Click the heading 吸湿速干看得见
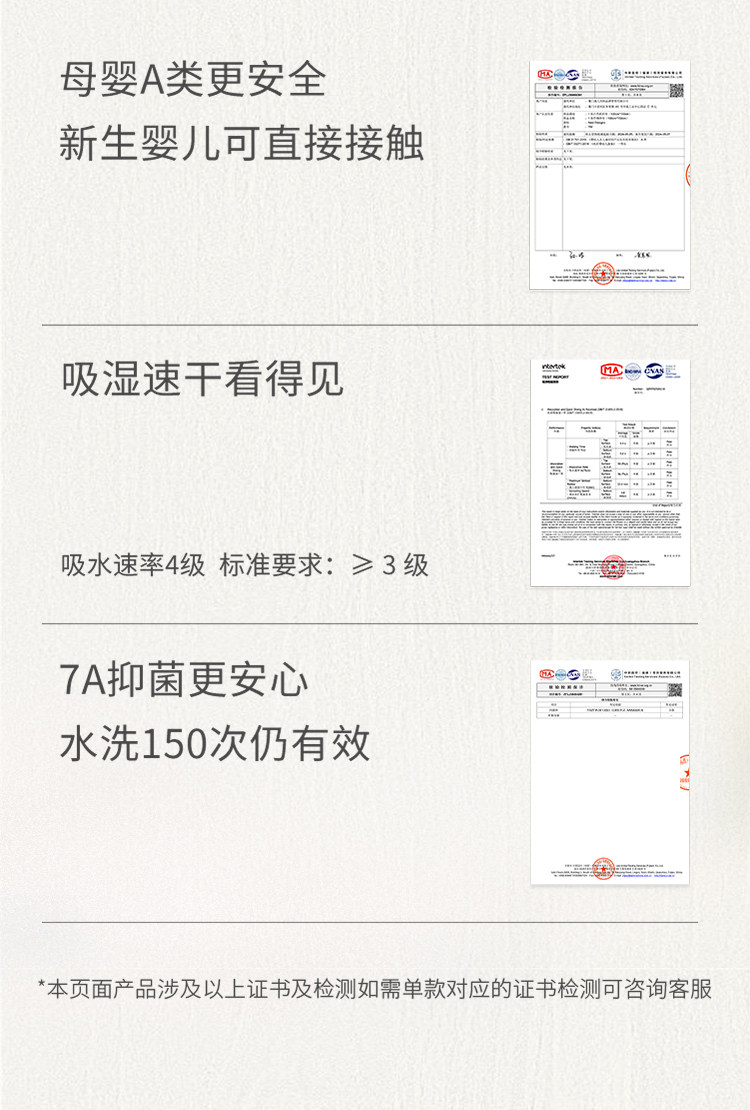Viewport: 750px width, 1110px height. [202, 378]
